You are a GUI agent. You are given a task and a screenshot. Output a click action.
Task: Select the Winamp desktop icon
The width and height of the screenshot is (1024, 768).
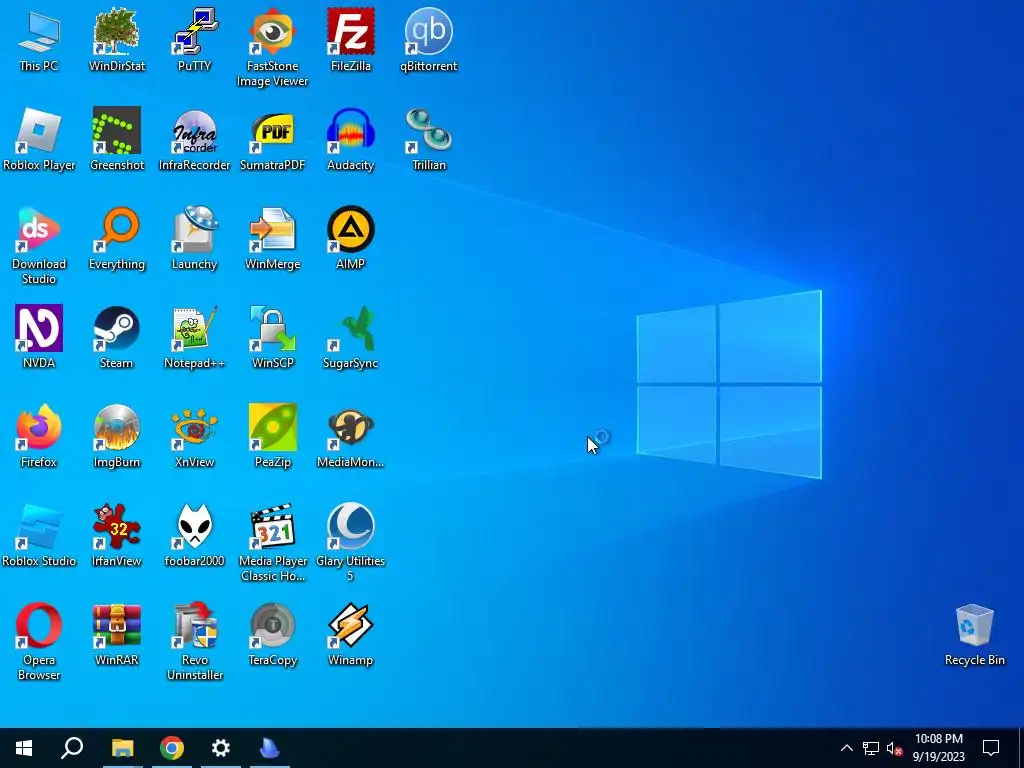[x=351, y=634]
